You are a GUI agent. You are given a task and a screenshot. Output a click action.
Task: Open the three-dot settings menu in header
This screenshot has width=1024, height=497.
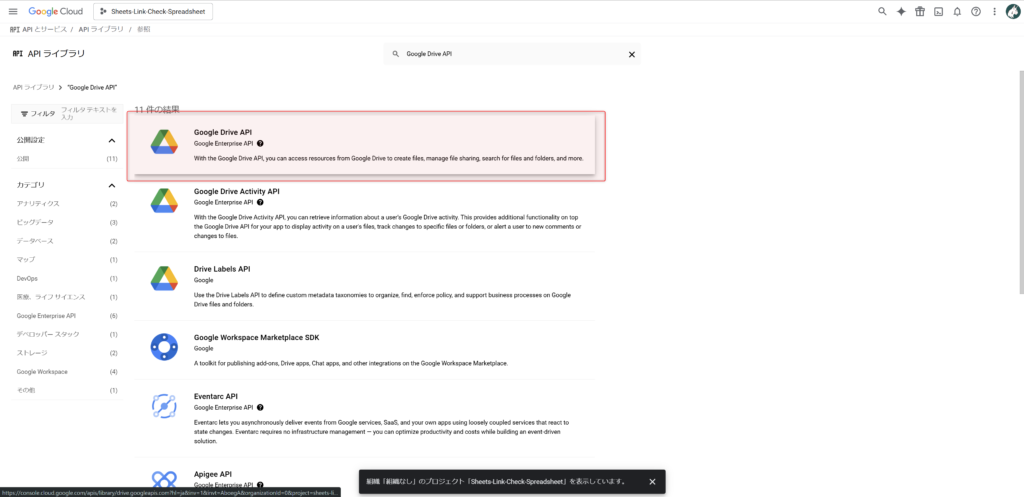993,11
